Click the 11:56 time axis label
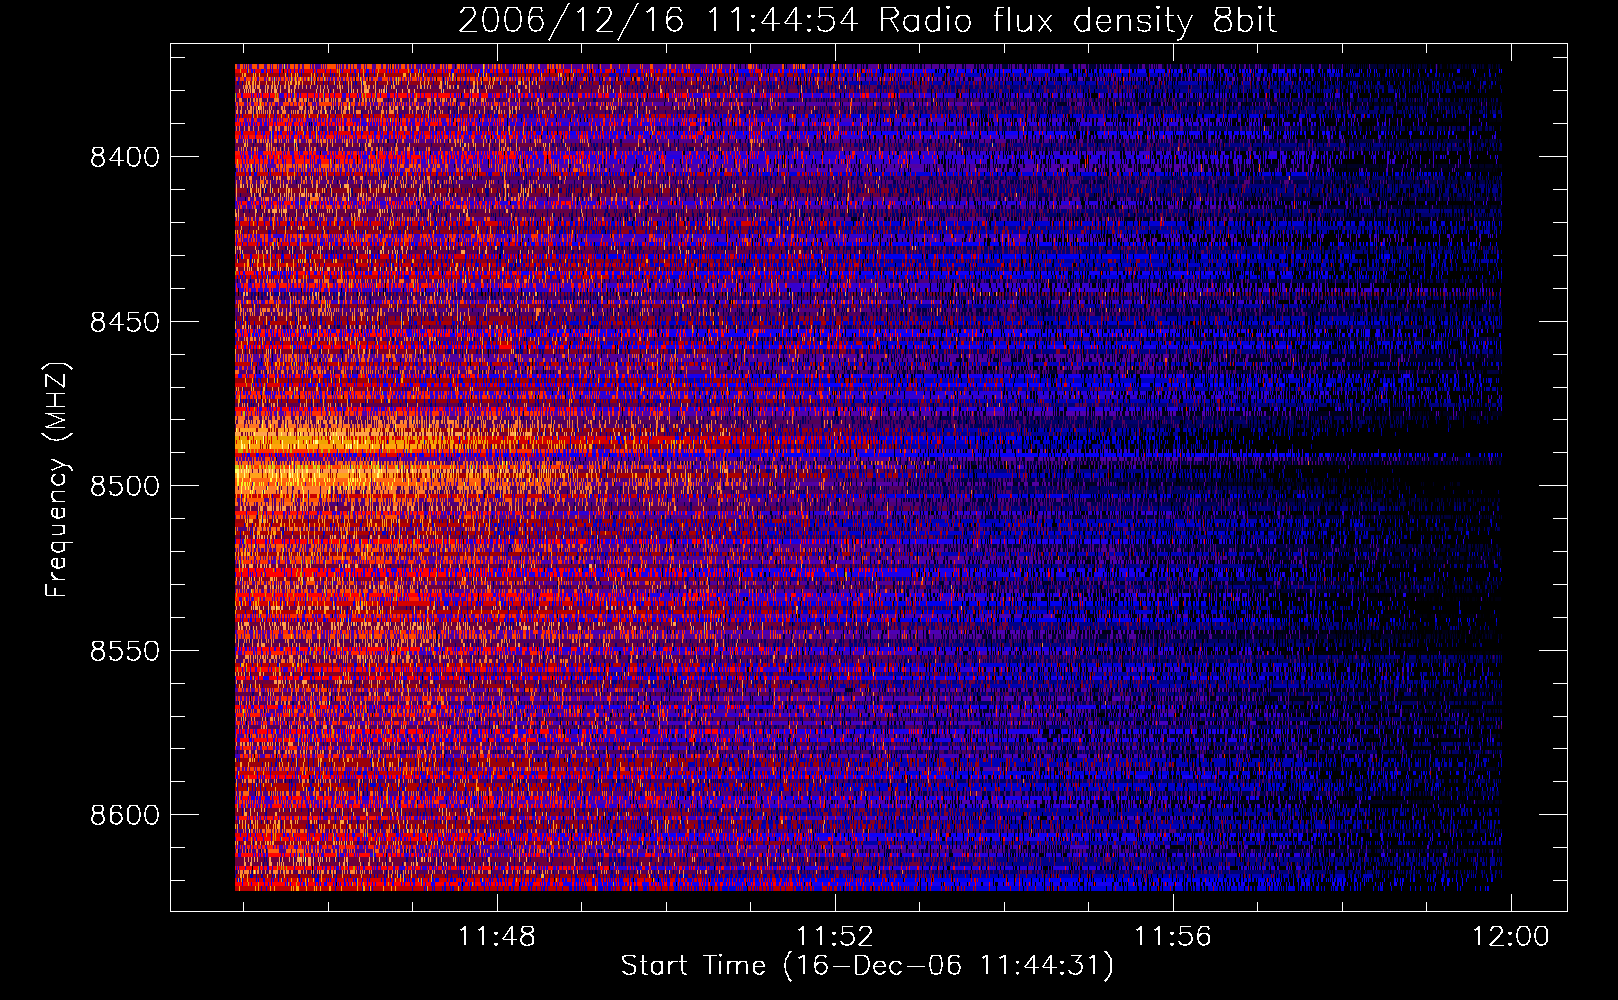The width and height of the screenshot is (1618, 1000). pyautogui.click(x=1172, y=937)
